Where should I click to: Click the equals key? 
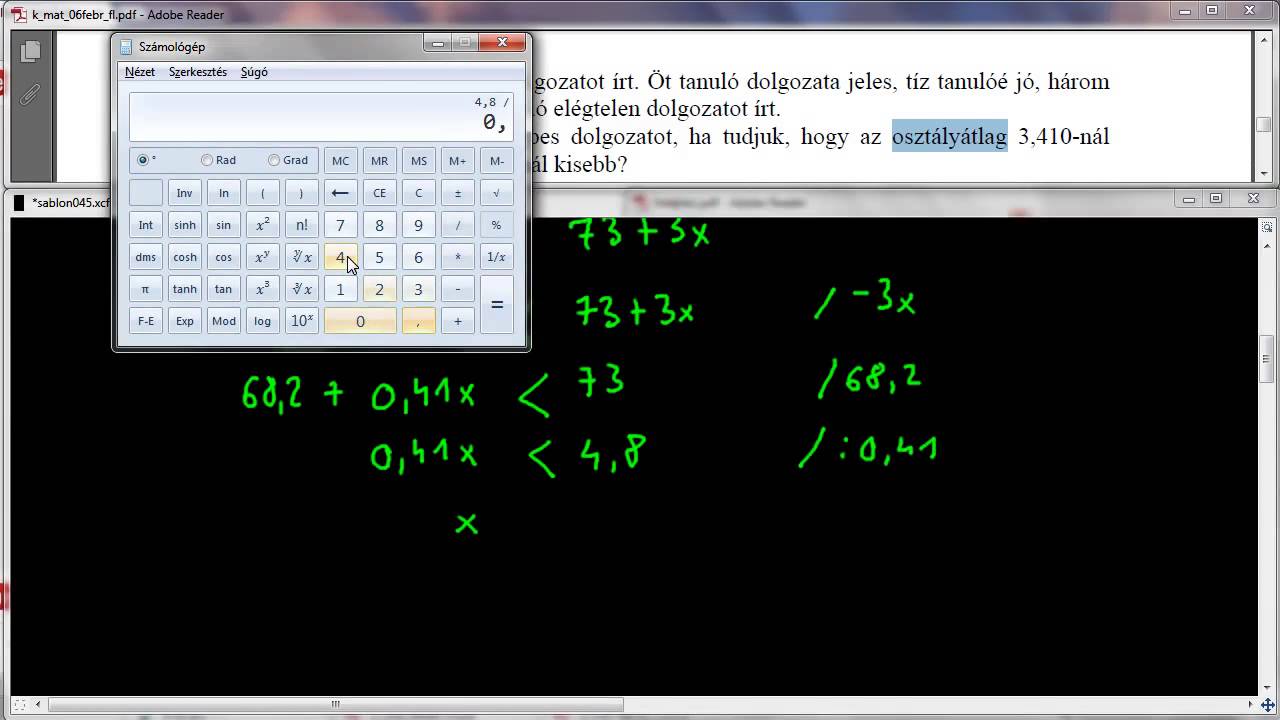(x=497, y=305)
